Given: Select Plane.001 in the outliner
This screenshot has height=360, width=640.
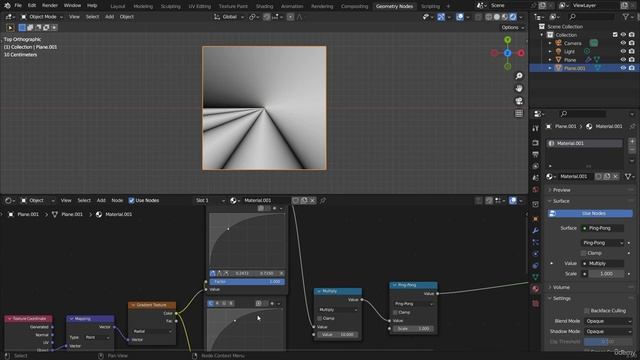Looking at the screenshot, I should point(574,68).
